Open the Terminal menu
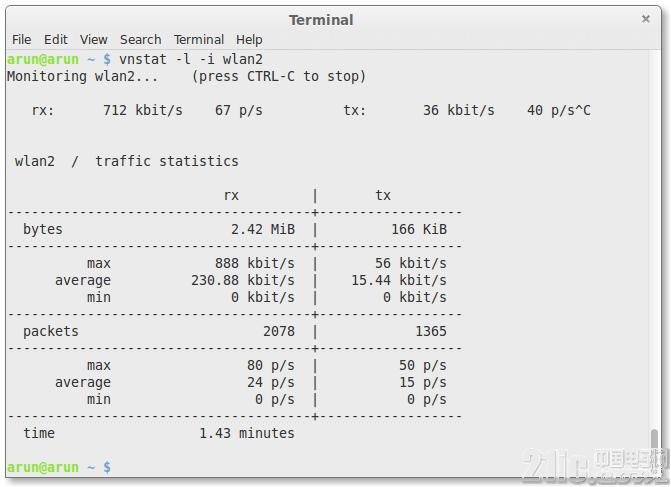 (199, 40)
